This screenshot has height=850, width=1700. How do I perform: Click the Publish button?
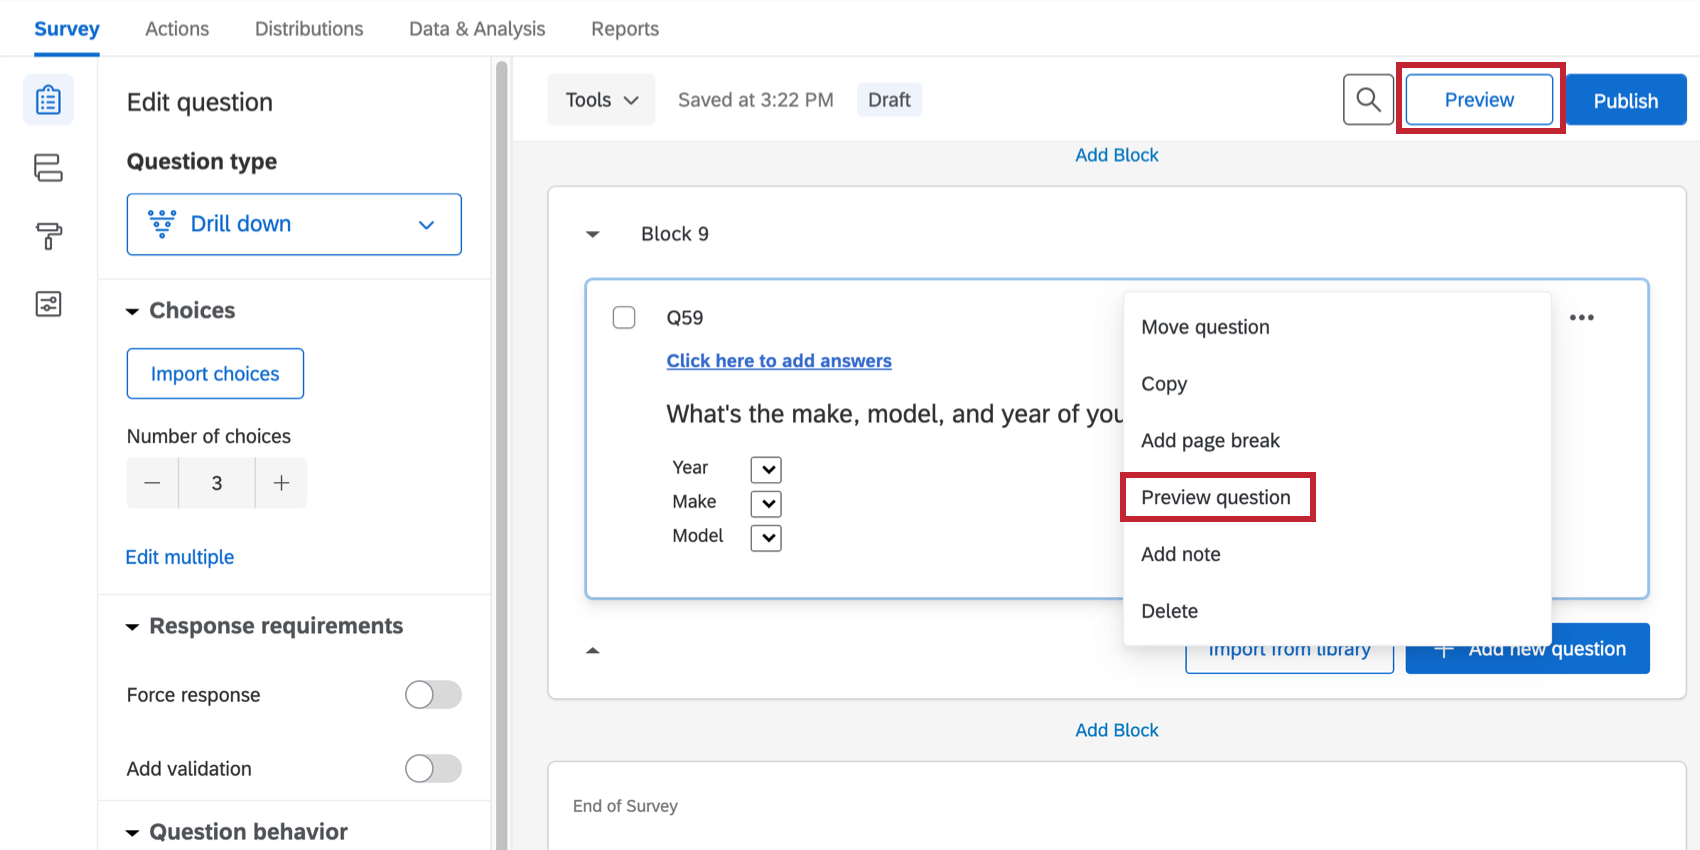click(x=1625, y=101)
